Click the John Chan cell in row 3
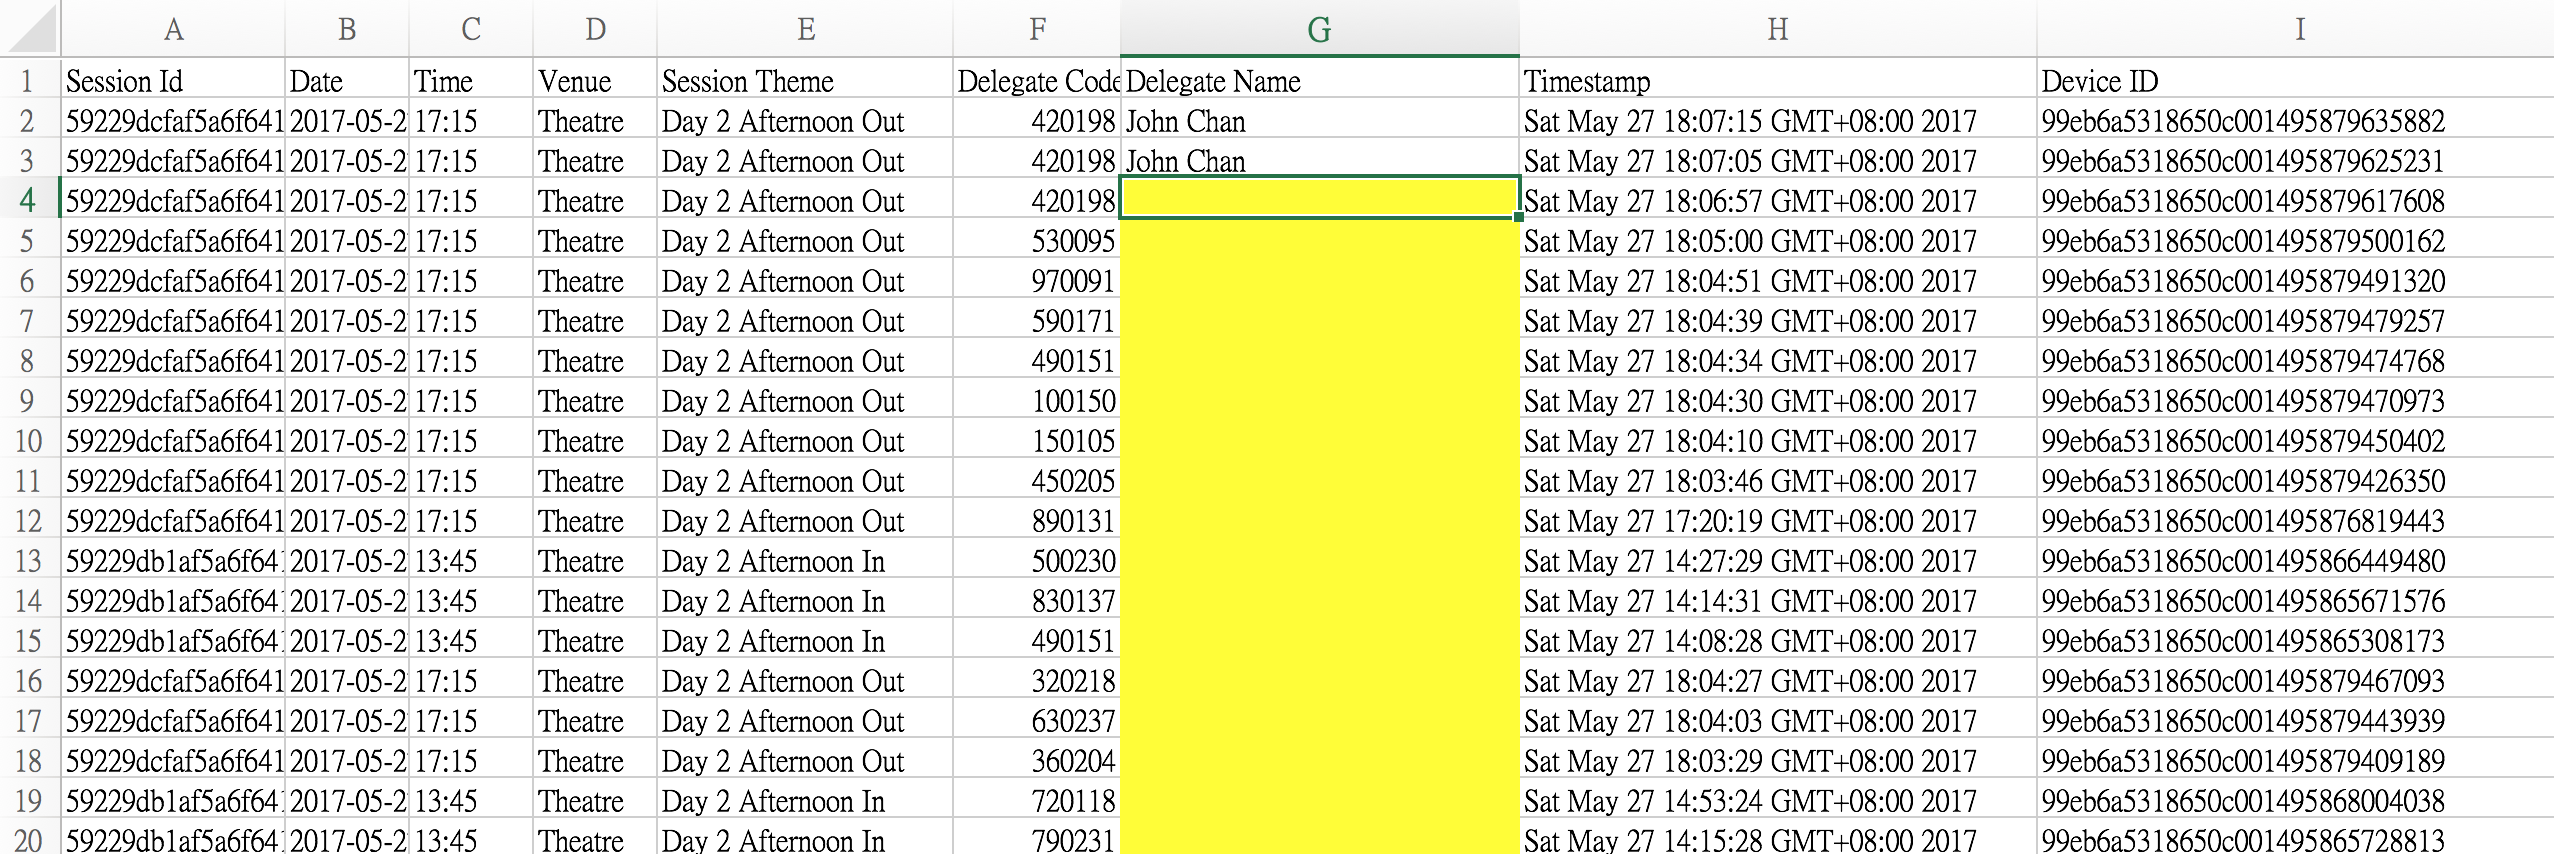Image resolution: width=2554 pixels, height=854 pixels. (1319, 161)
